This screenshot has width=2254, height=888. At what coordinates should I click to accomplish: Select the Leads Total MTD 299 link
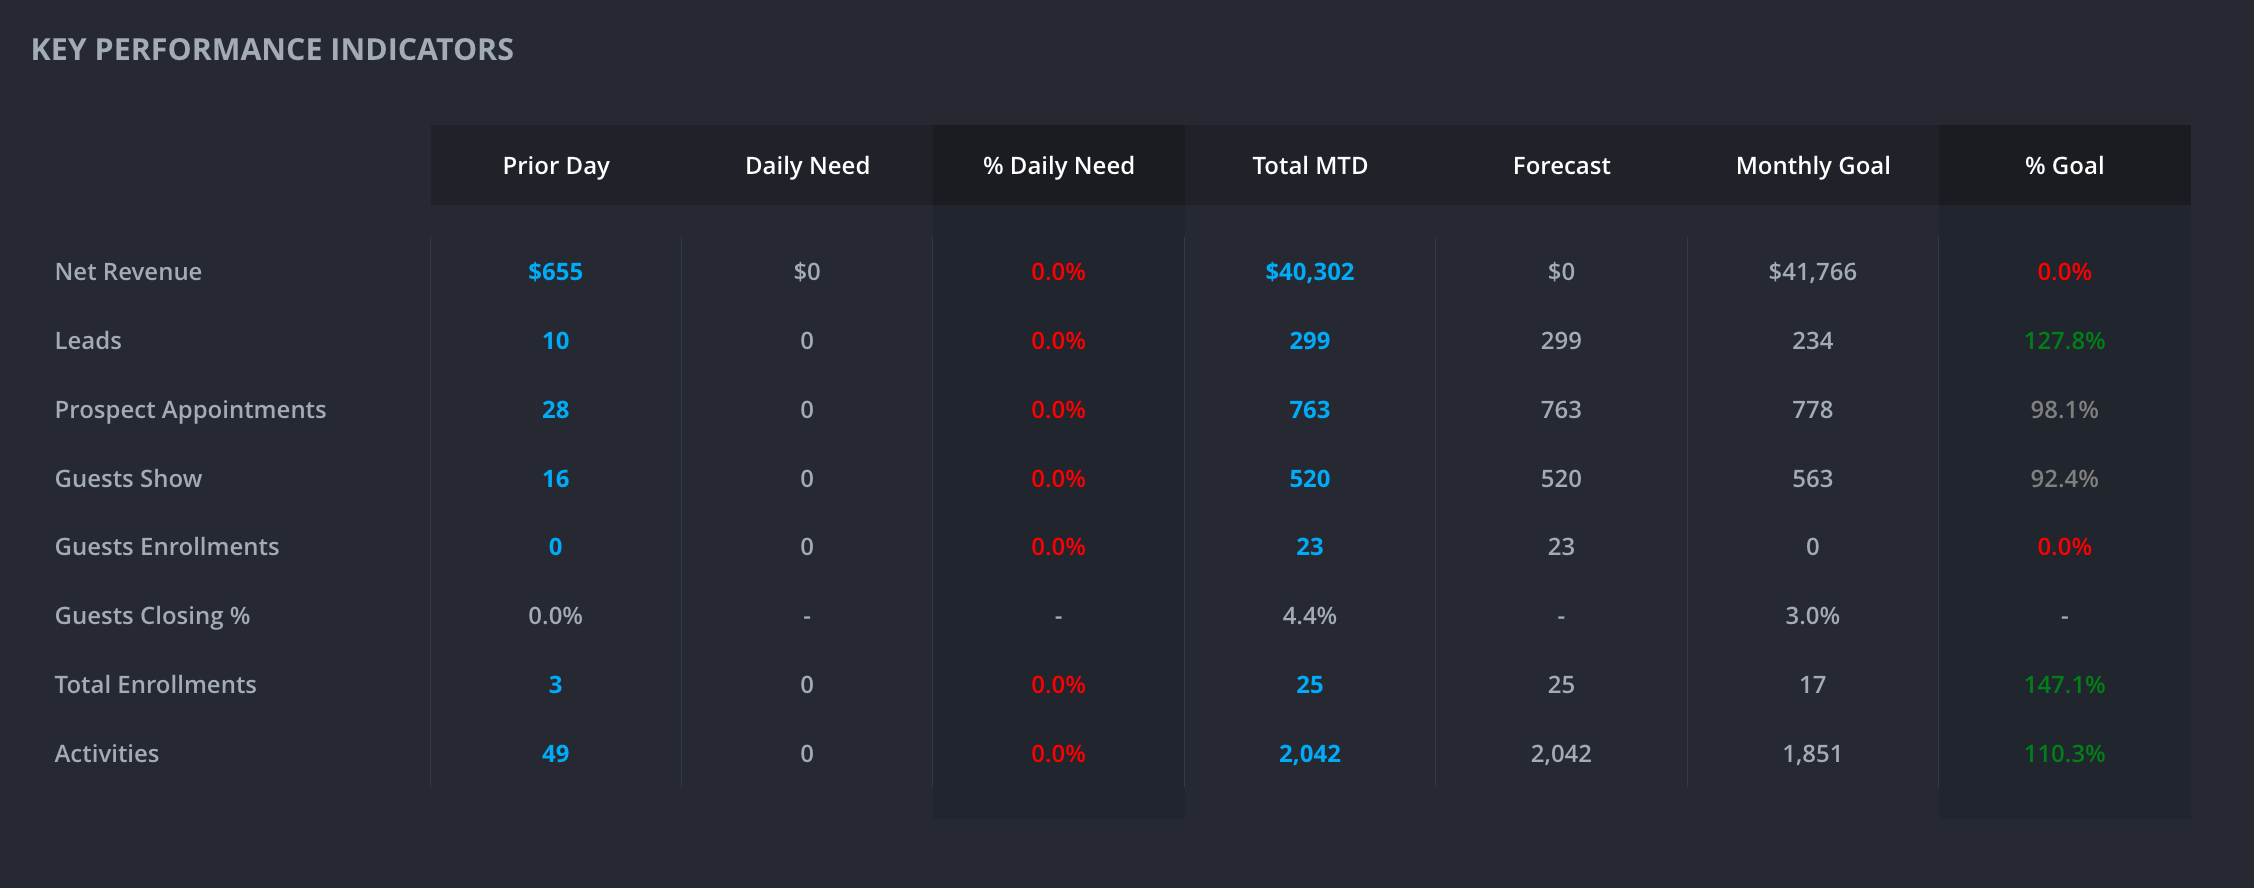[1309, 341]
